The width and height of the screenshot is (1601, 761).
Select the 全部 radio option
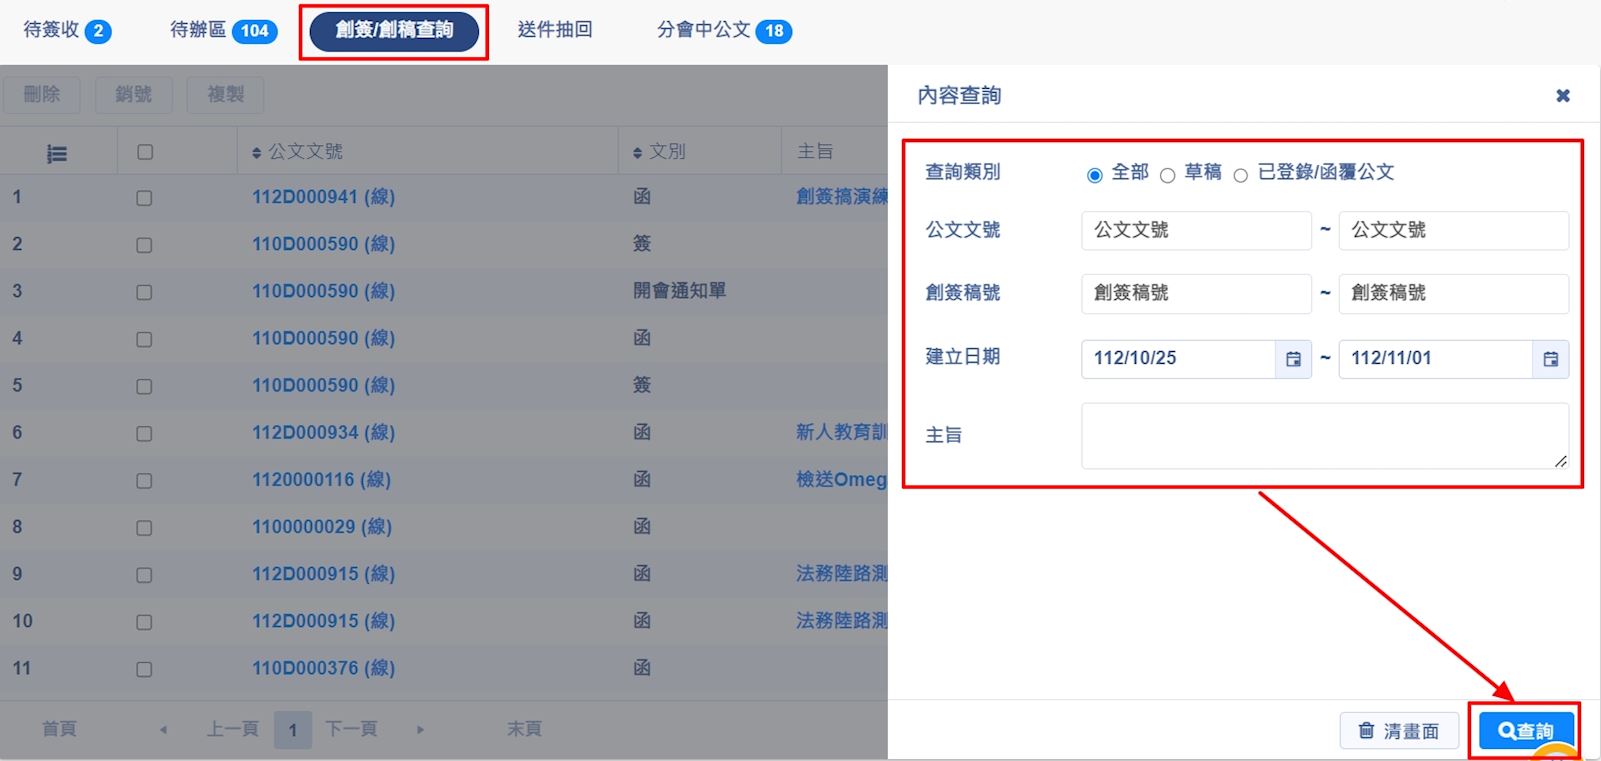(x=1095, y=176)
